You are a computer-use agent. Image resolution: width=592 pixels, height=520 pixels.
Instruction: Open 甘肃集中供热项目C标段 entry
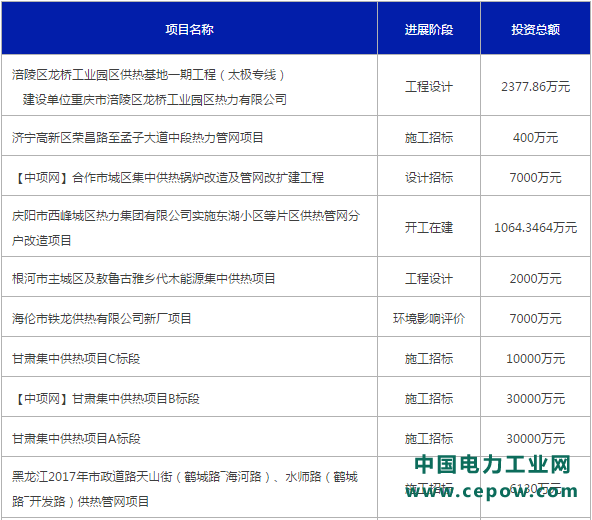point(76,358)
